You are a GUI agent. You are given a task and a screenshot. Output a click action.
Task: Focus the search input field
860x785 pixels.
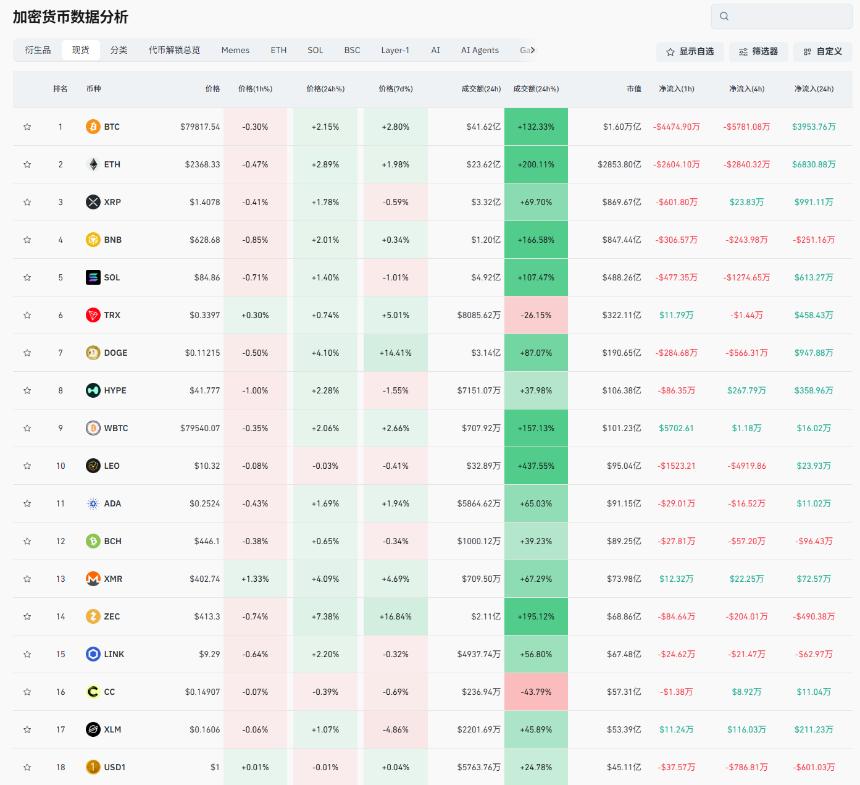click(x=782, y=16)
